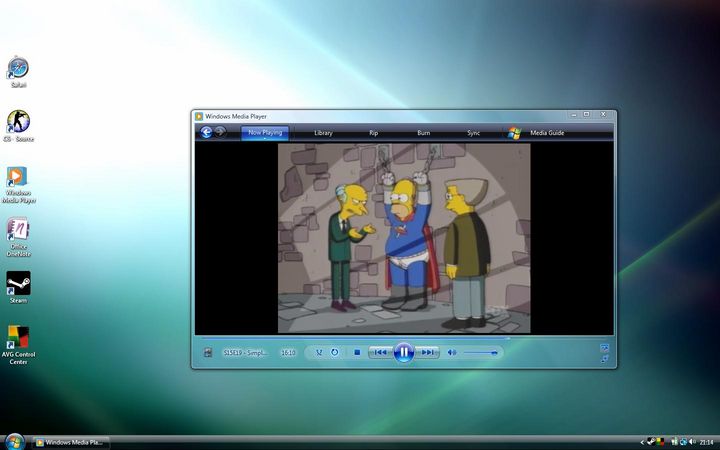Click the Media Player title bar icon
The height and width of the screenshot is (450, 720).
pyautogui.click(x=199, y=116)
